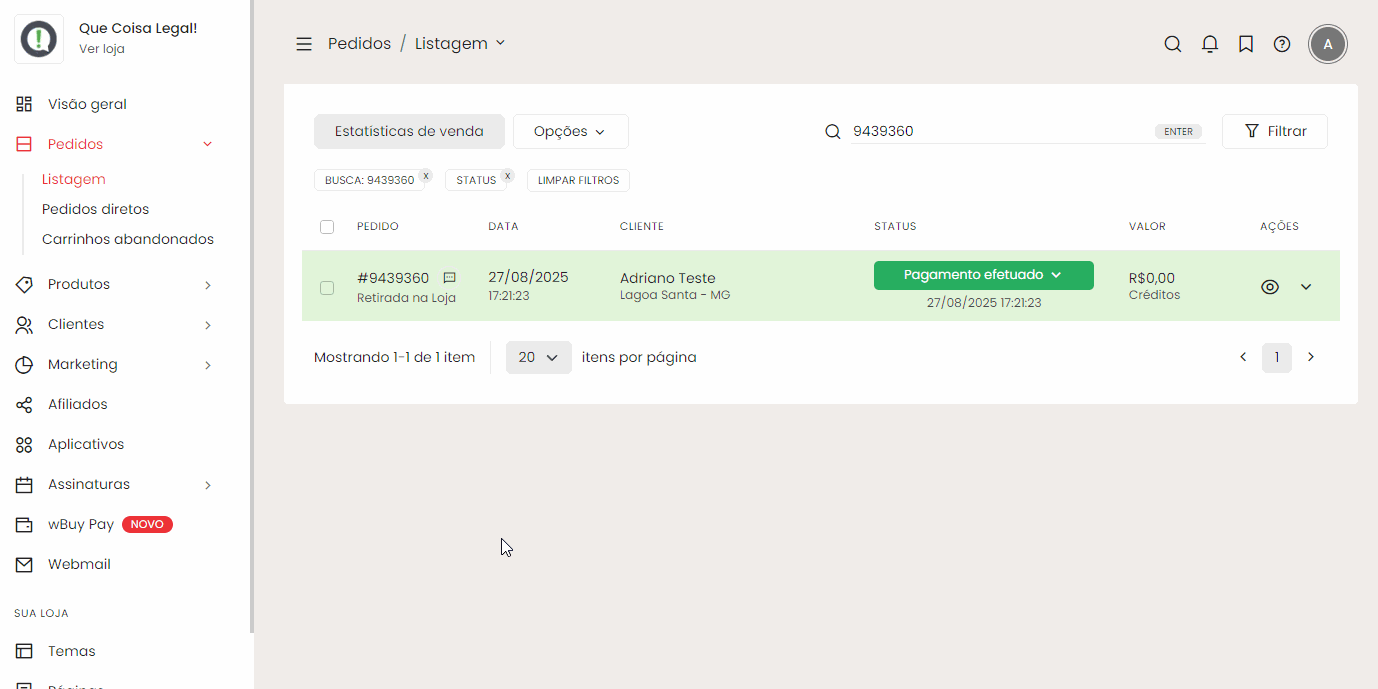This screenshot has height=689, width=1378.
Task: Open the order message note icon
Action: [450, 278]
